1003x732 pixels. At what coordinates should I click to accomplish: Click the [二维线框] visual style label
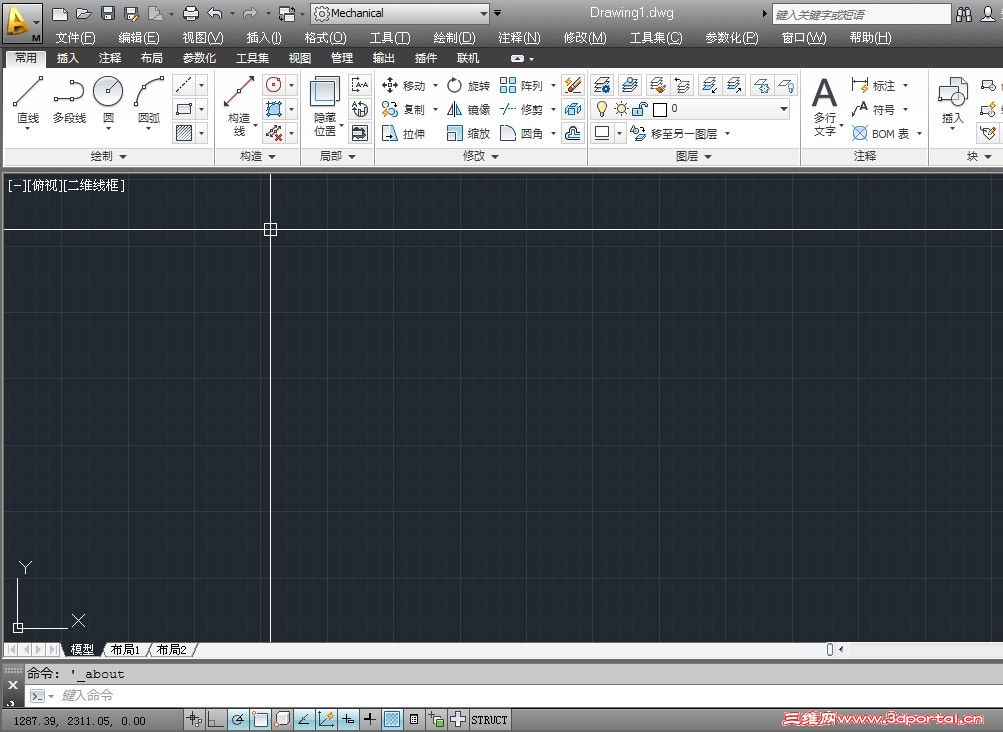point(95,186)
